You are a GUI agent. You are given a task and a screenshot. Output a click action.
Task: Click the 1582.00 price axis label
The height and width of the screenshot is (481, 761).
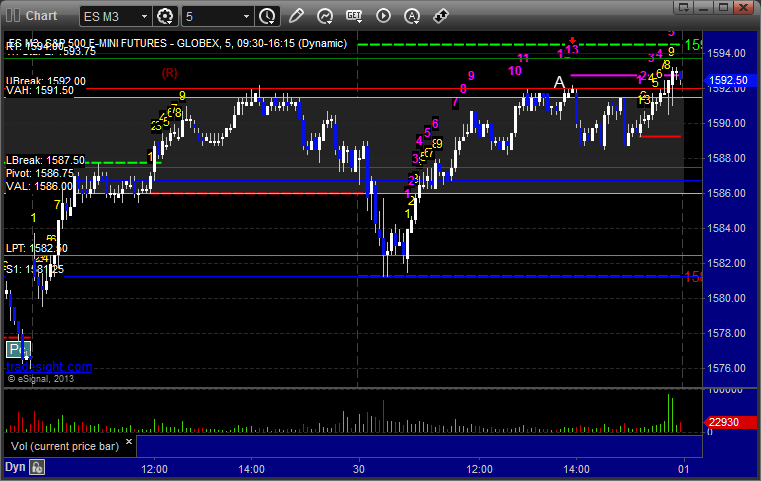tap(727, 263)
